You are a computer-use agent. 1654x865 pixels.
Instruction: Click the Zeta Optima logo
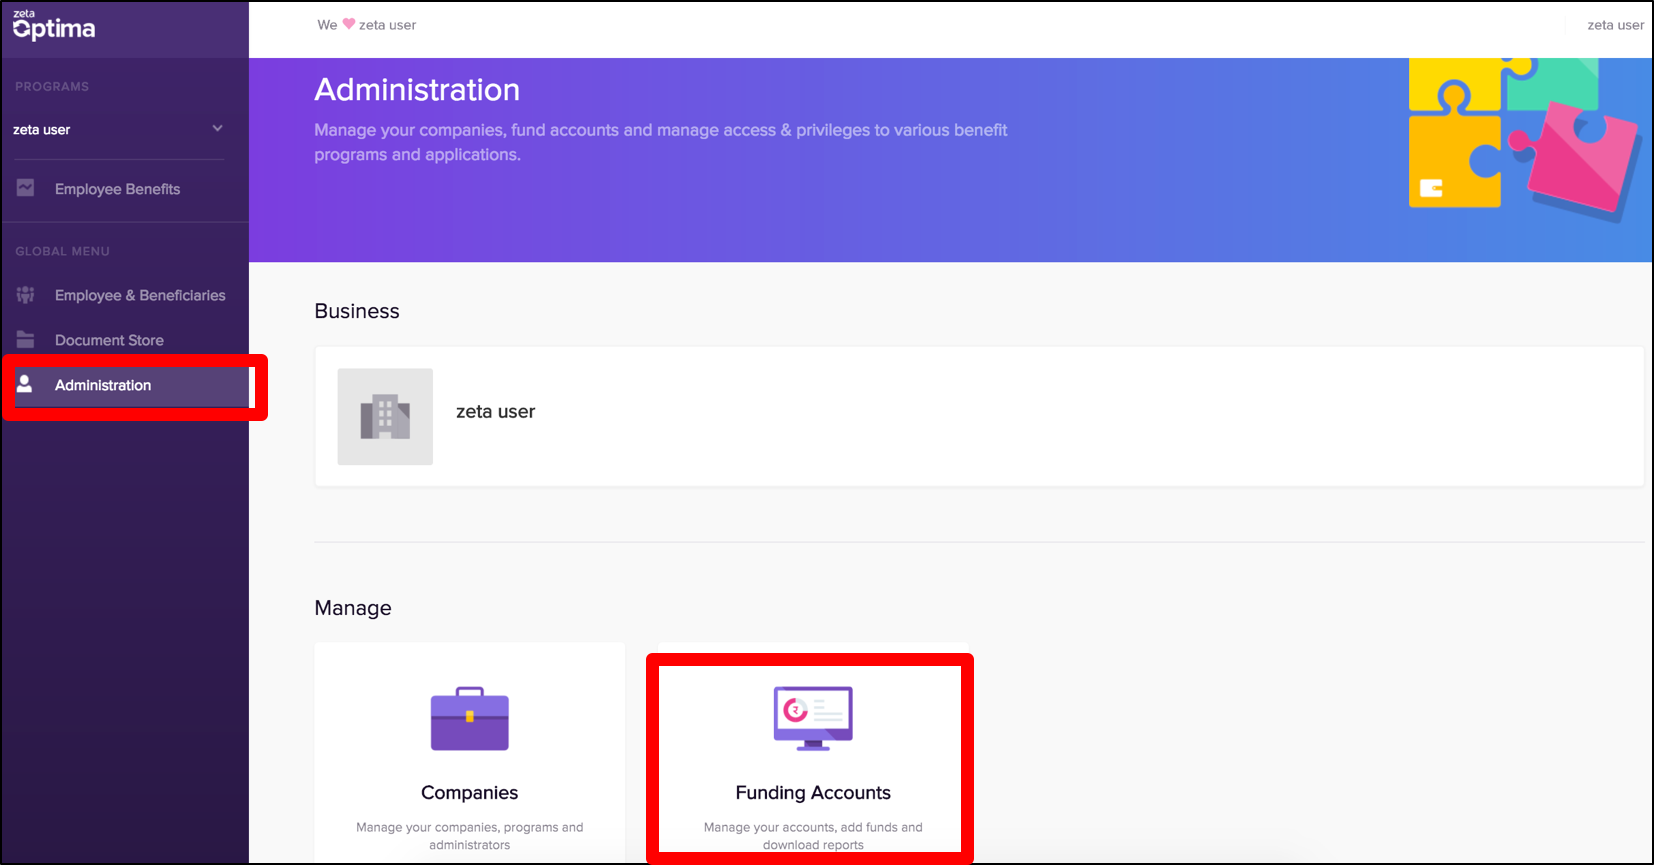54,25
